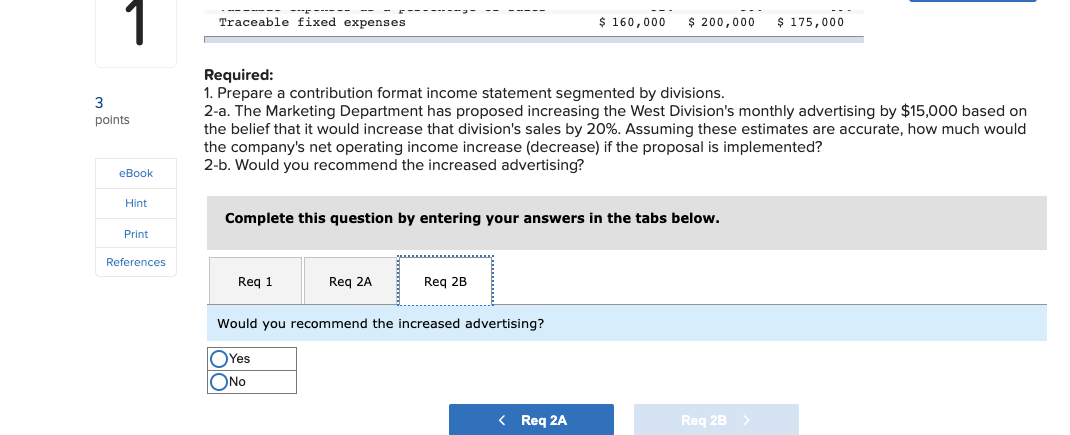Image resolution: width=1070 pixels, height=435 pixels.
Task: Click the 3 points label
Action: coord(112,111)
